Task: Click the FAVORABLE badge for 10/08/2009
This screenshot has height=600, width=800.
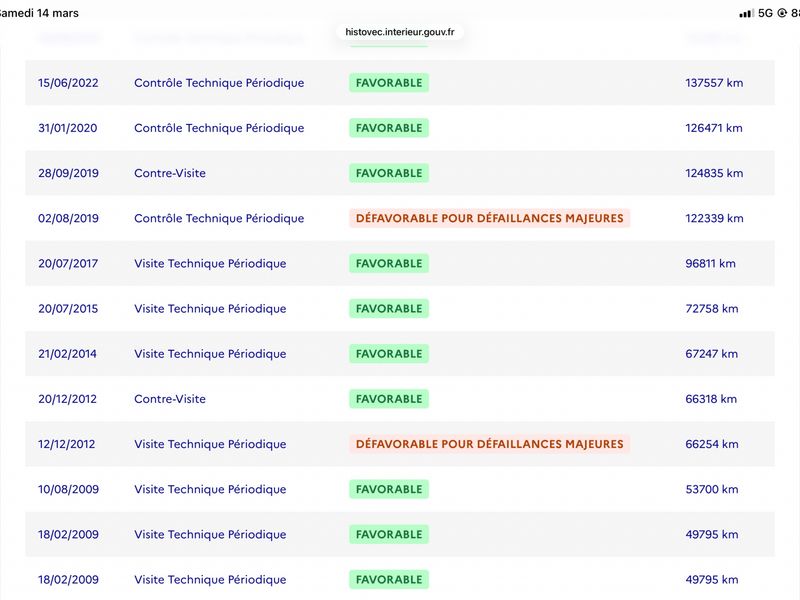Action: (389, 489)
